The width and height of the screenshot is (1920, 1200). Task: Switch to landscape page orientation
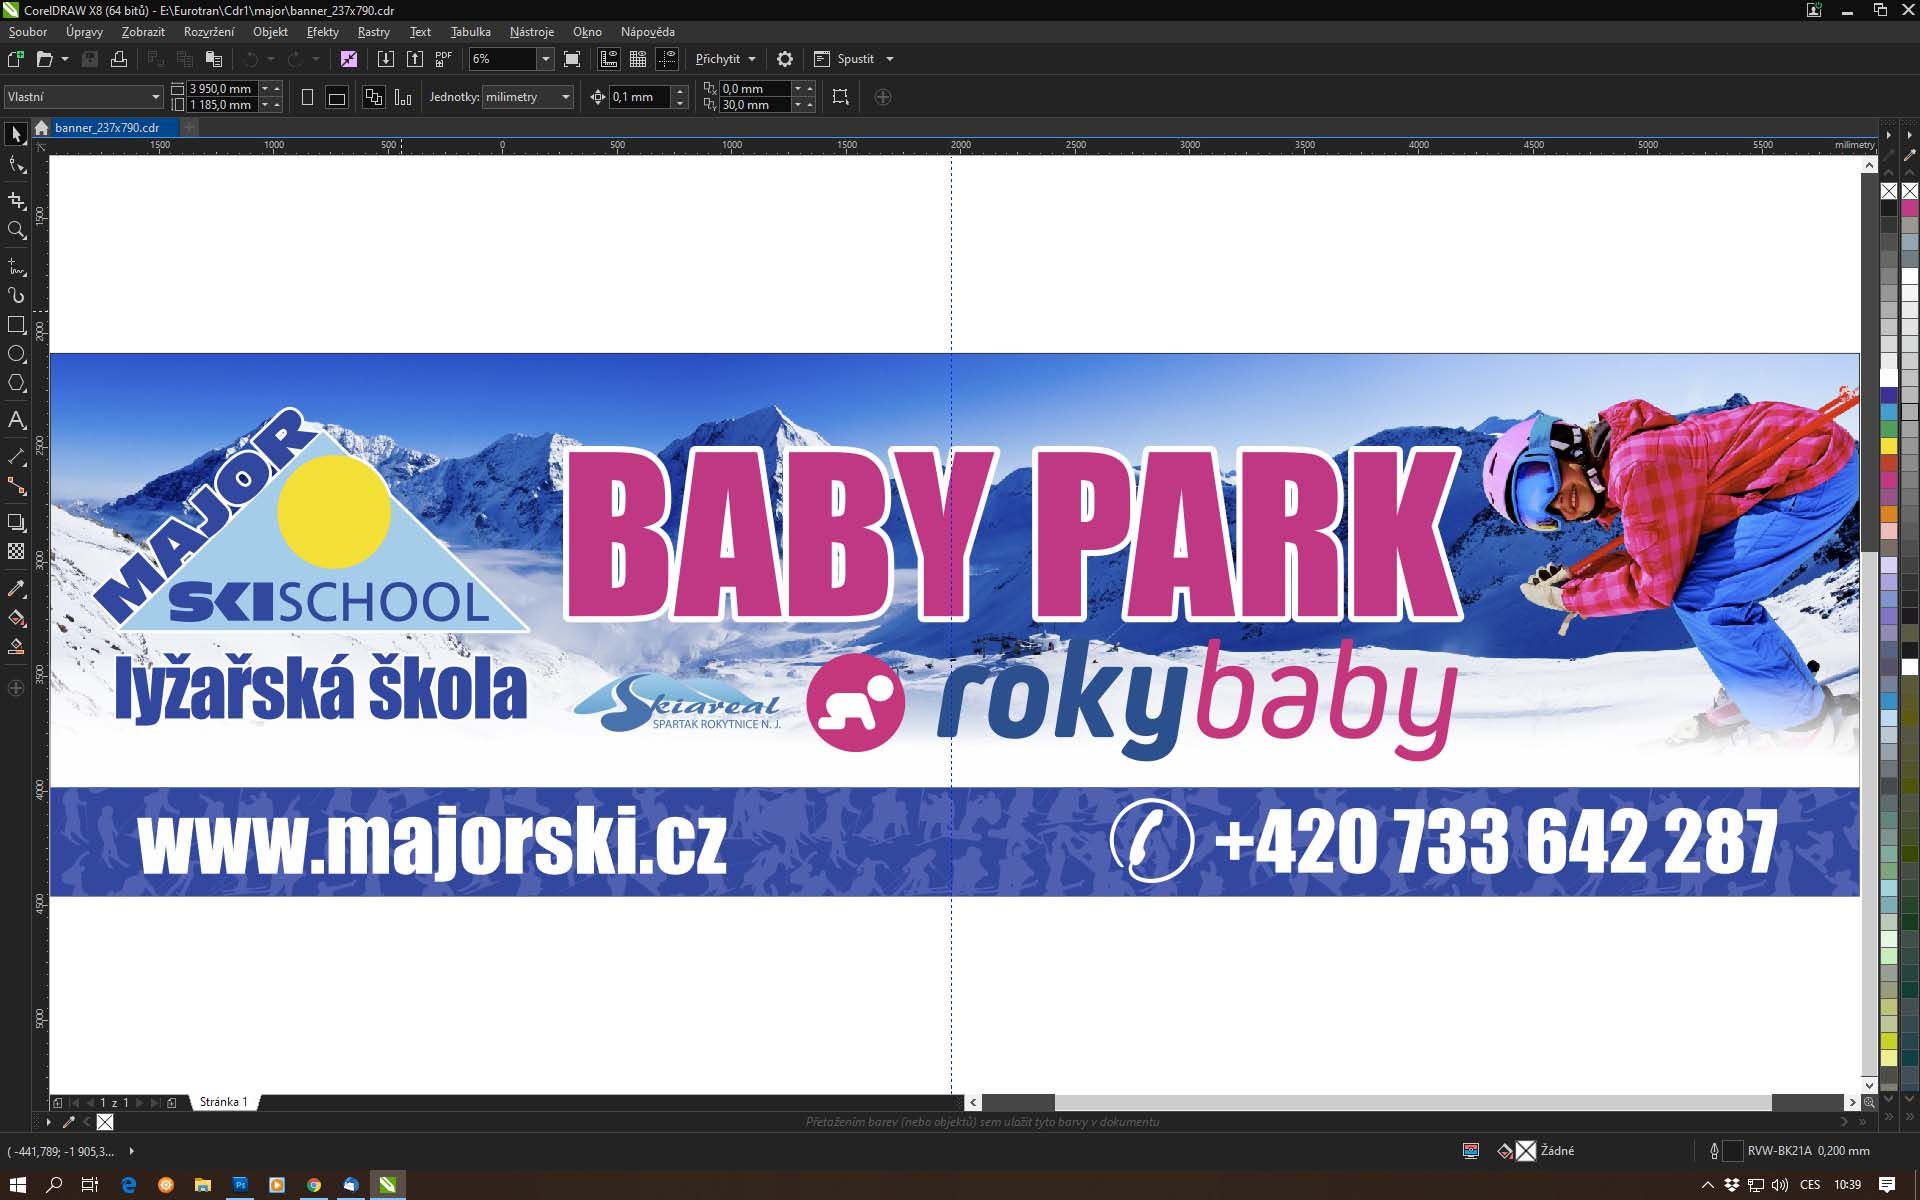click(337, 97)
